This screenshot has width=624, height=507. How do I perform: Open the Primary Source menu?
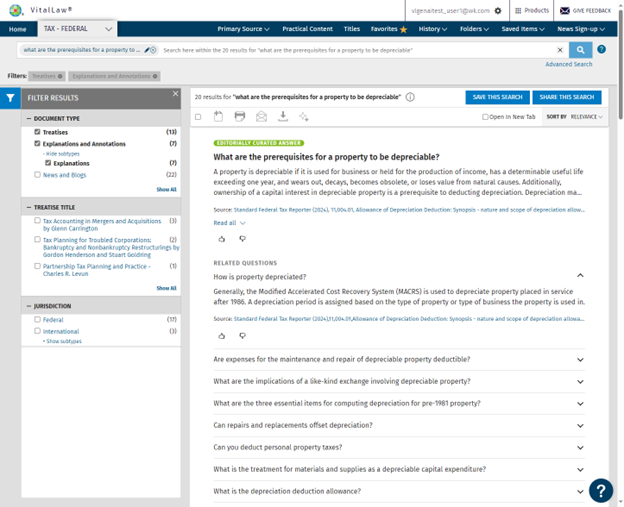pyautogui.click(x=243, y=29)
